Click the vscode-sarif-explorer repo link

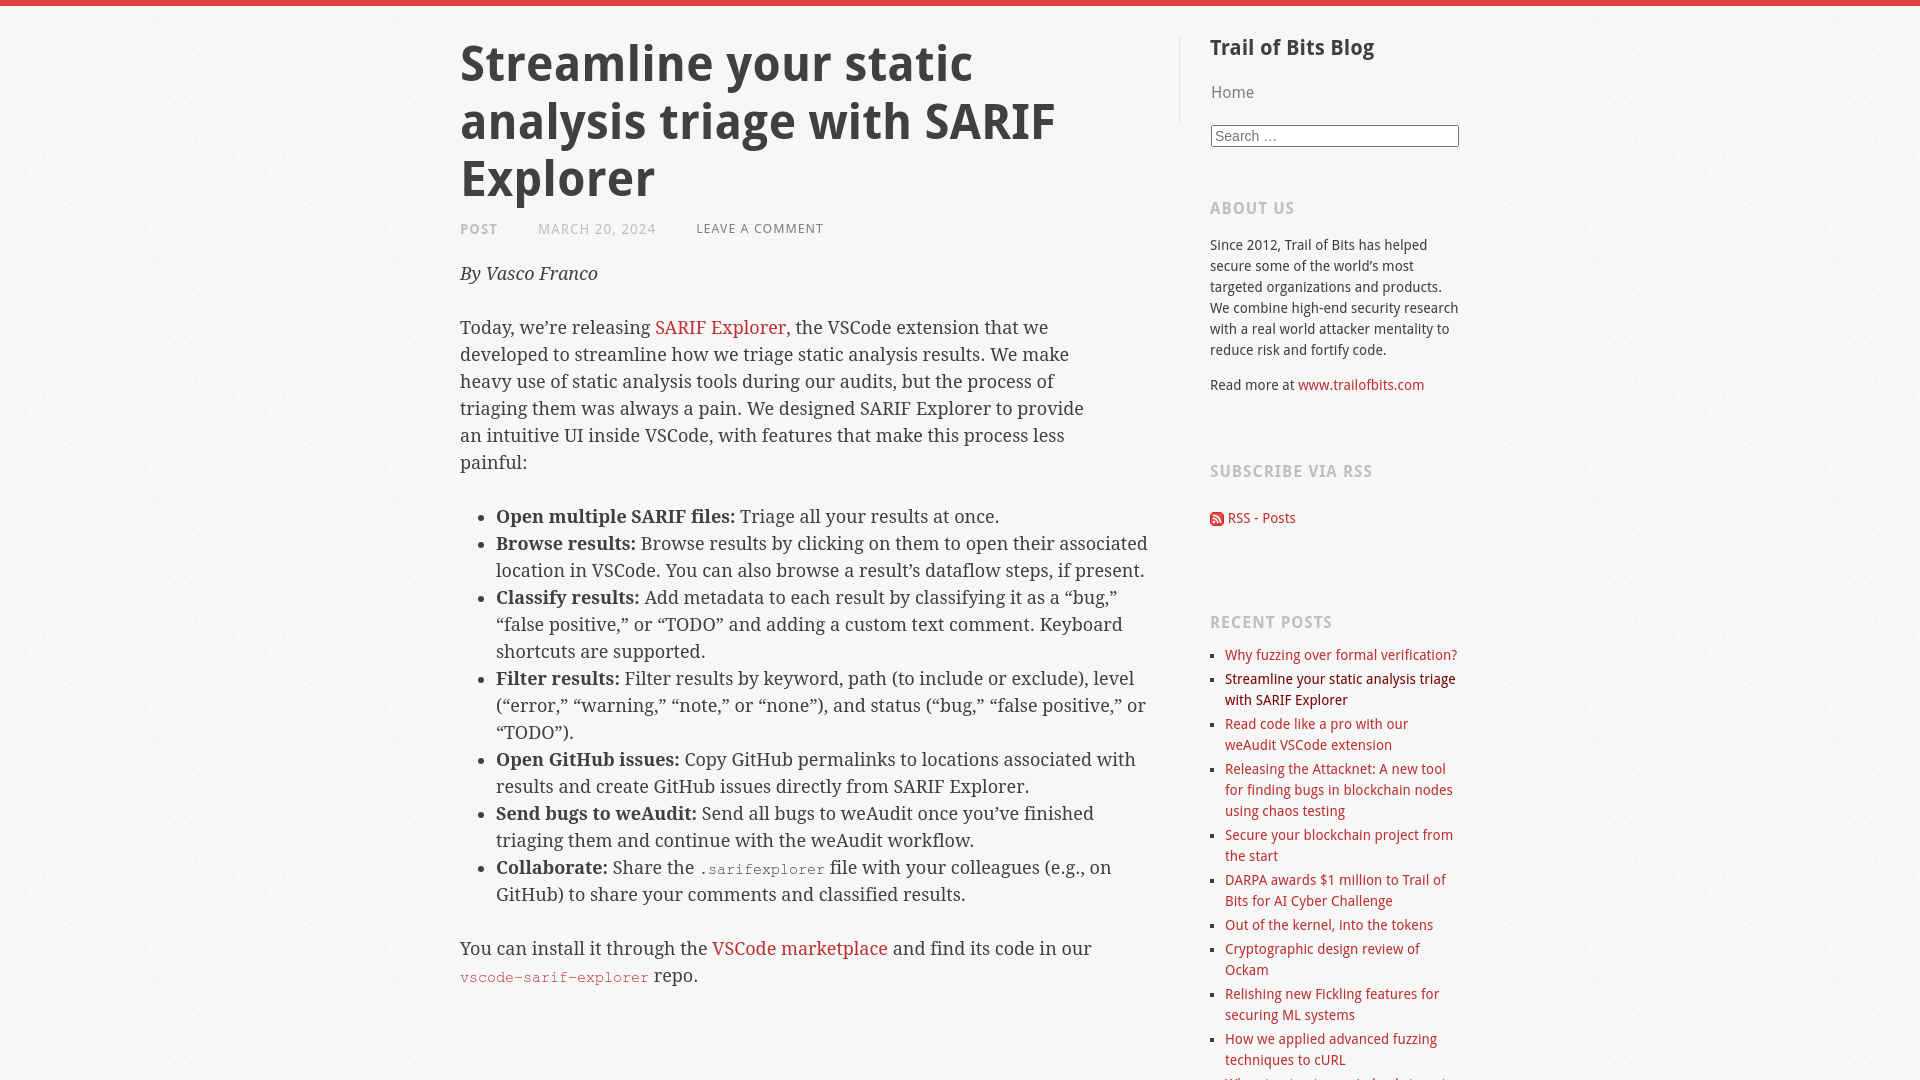pos(554,976)
